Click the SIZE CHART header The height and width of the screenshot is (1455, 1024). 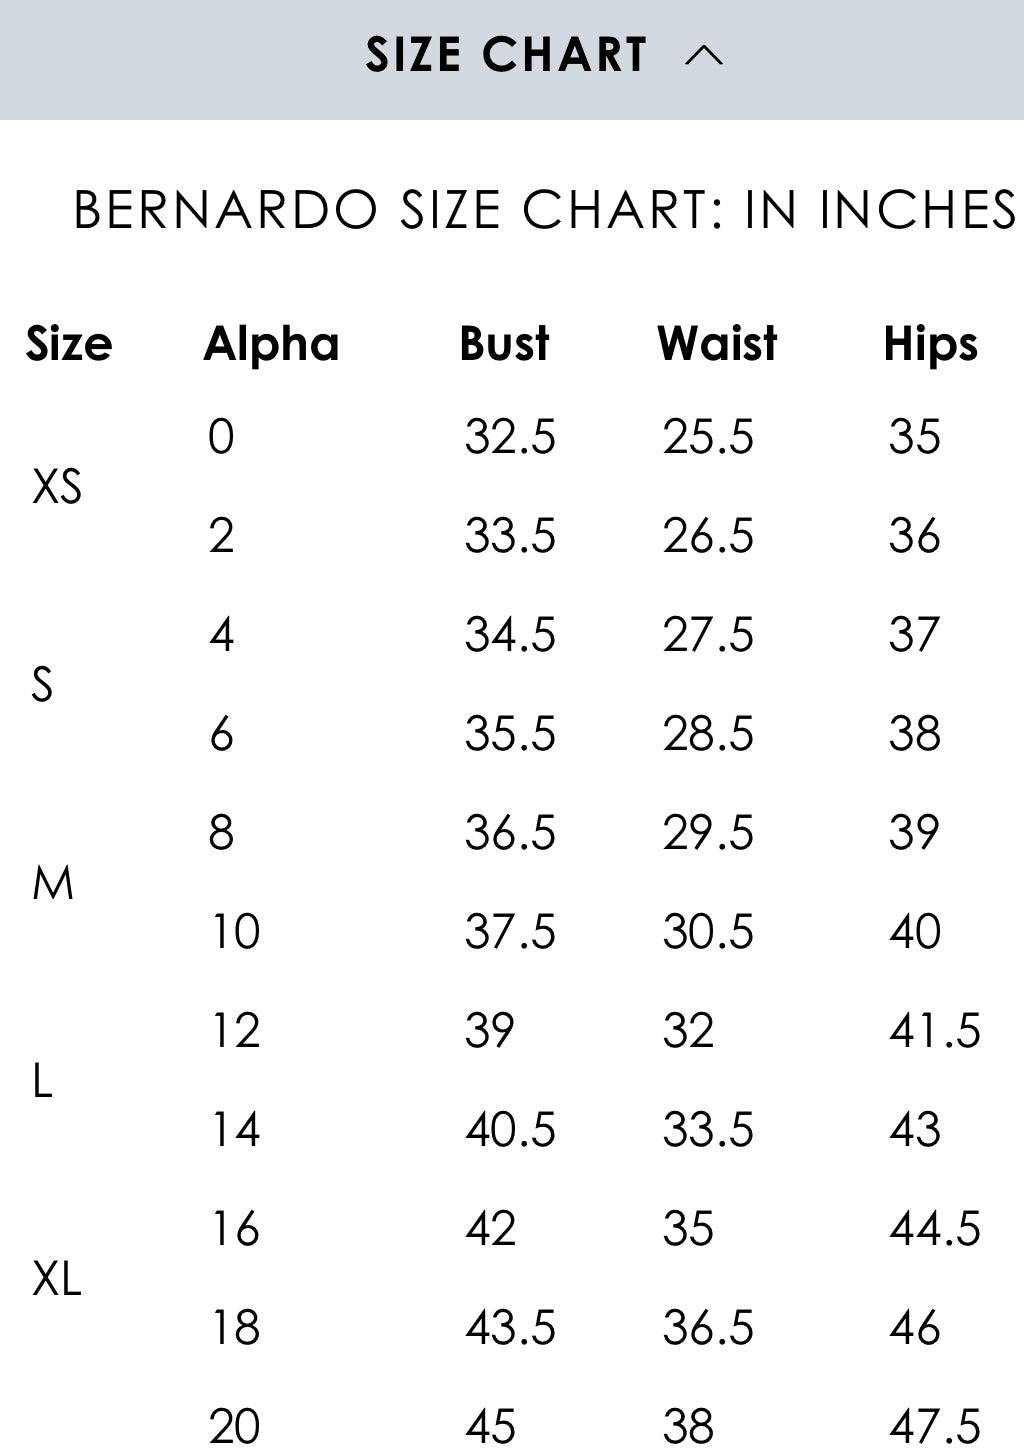coord(505,57)
